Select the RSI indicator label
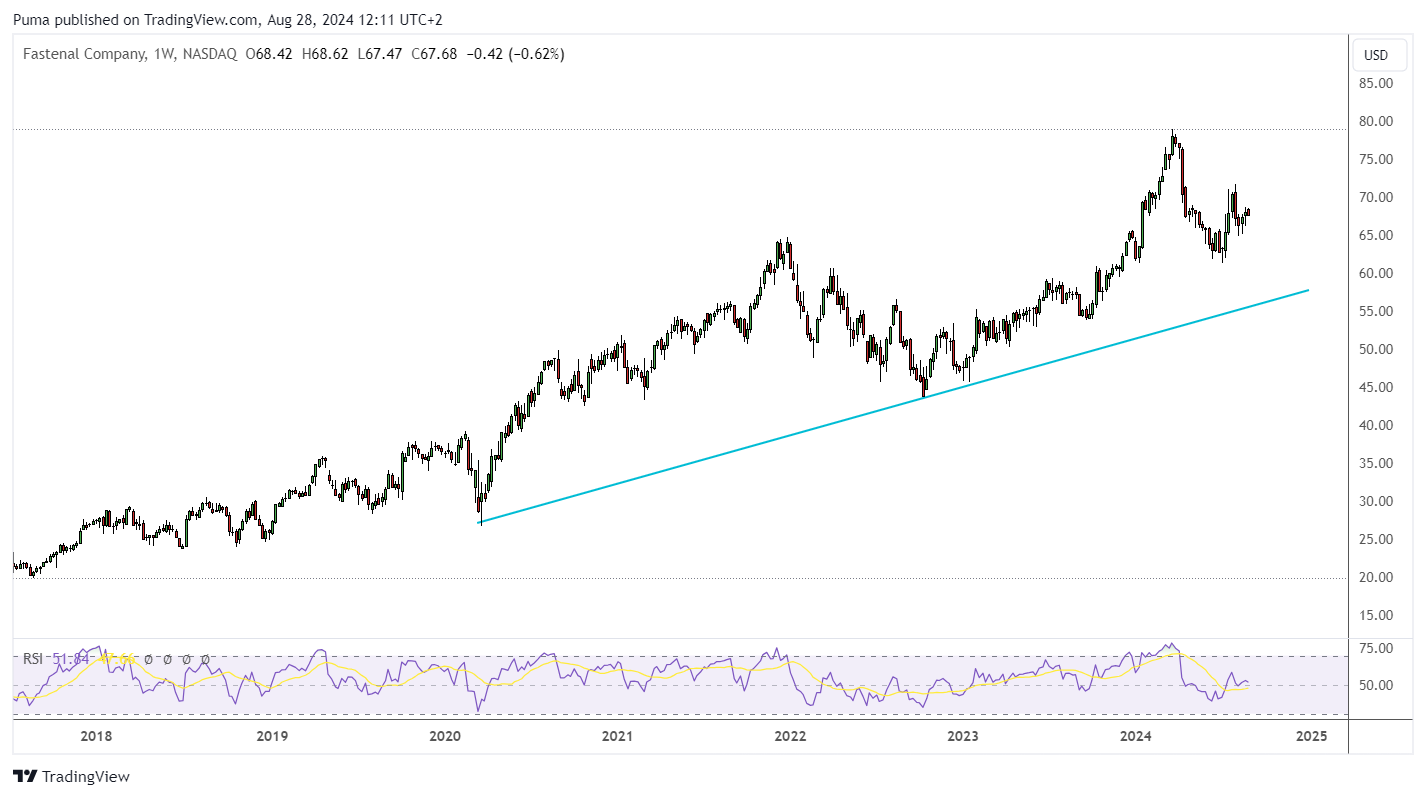1426x798 pixels. (x=33, y=659)
